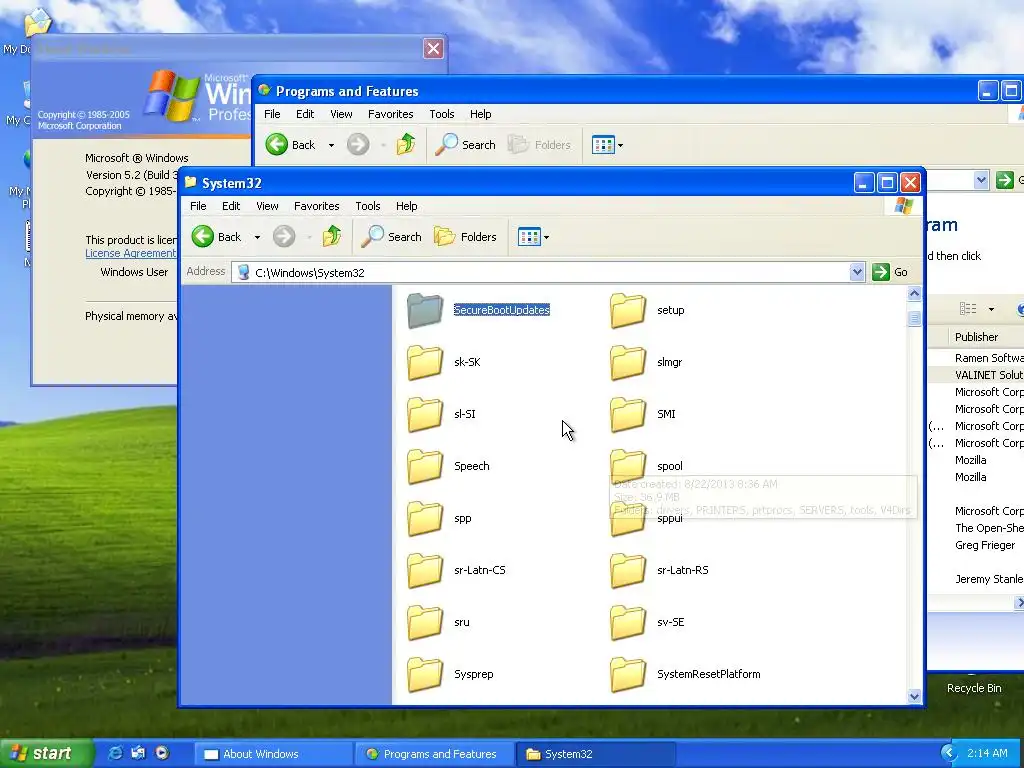
Task: Select the sl-SI folder
Action: [x=441, y=414]
